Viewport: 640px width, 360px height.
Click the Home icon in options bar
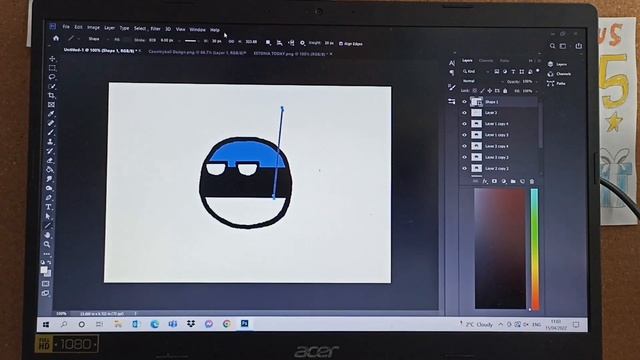56,38
